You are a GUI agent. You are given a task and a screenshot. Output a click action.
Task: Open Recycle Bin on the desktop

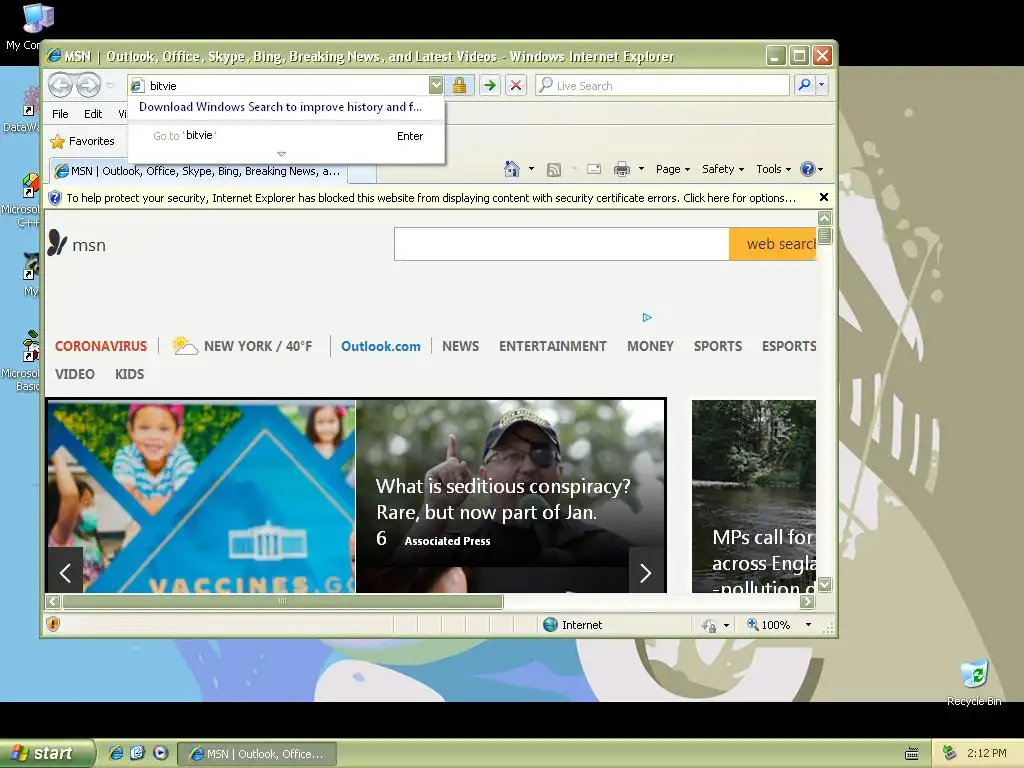click(x=974, y=683)
